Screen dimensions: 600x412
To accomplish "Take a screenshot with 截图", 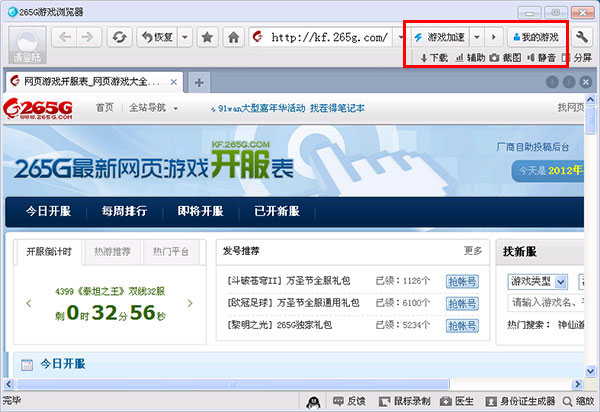I will 505,58.
